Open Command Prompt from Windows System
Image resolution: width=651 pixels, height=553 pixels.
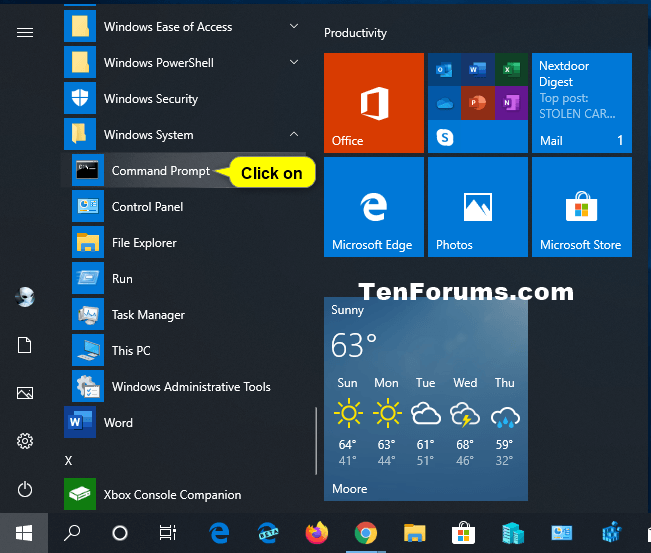[x=184, y=171]
